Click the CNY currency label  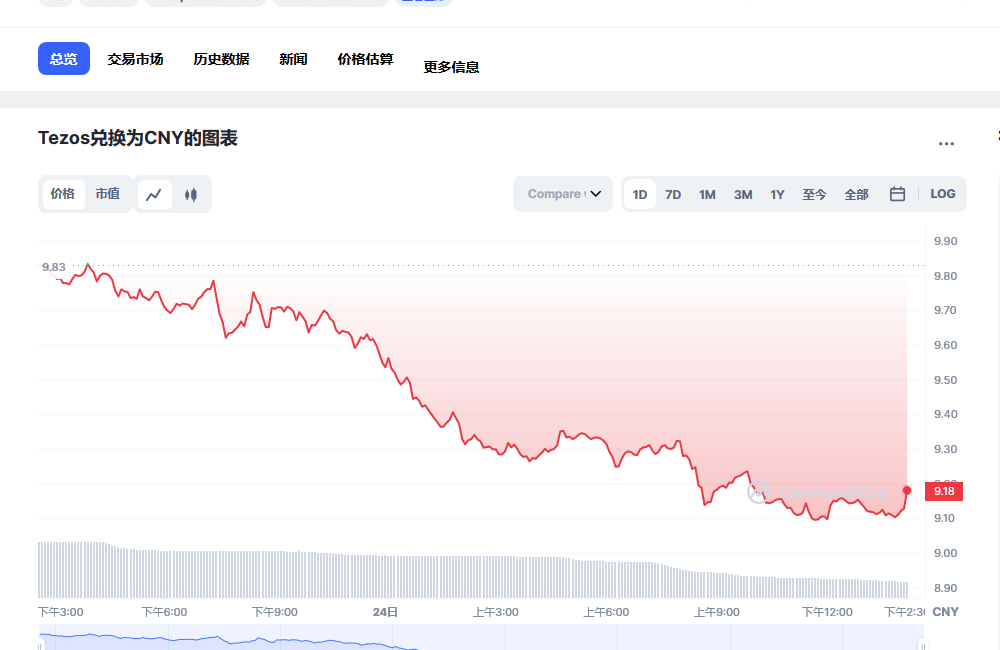(946, 612)
